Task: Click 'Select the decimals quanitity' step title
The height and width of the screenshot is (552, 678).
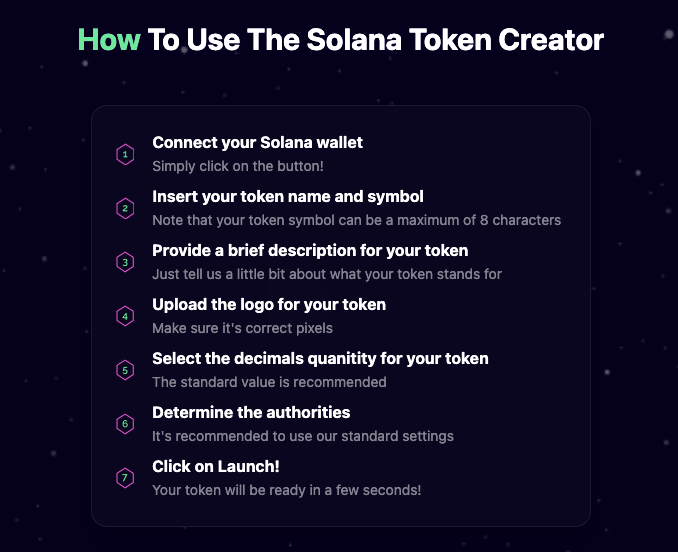Action: point(320,359)
